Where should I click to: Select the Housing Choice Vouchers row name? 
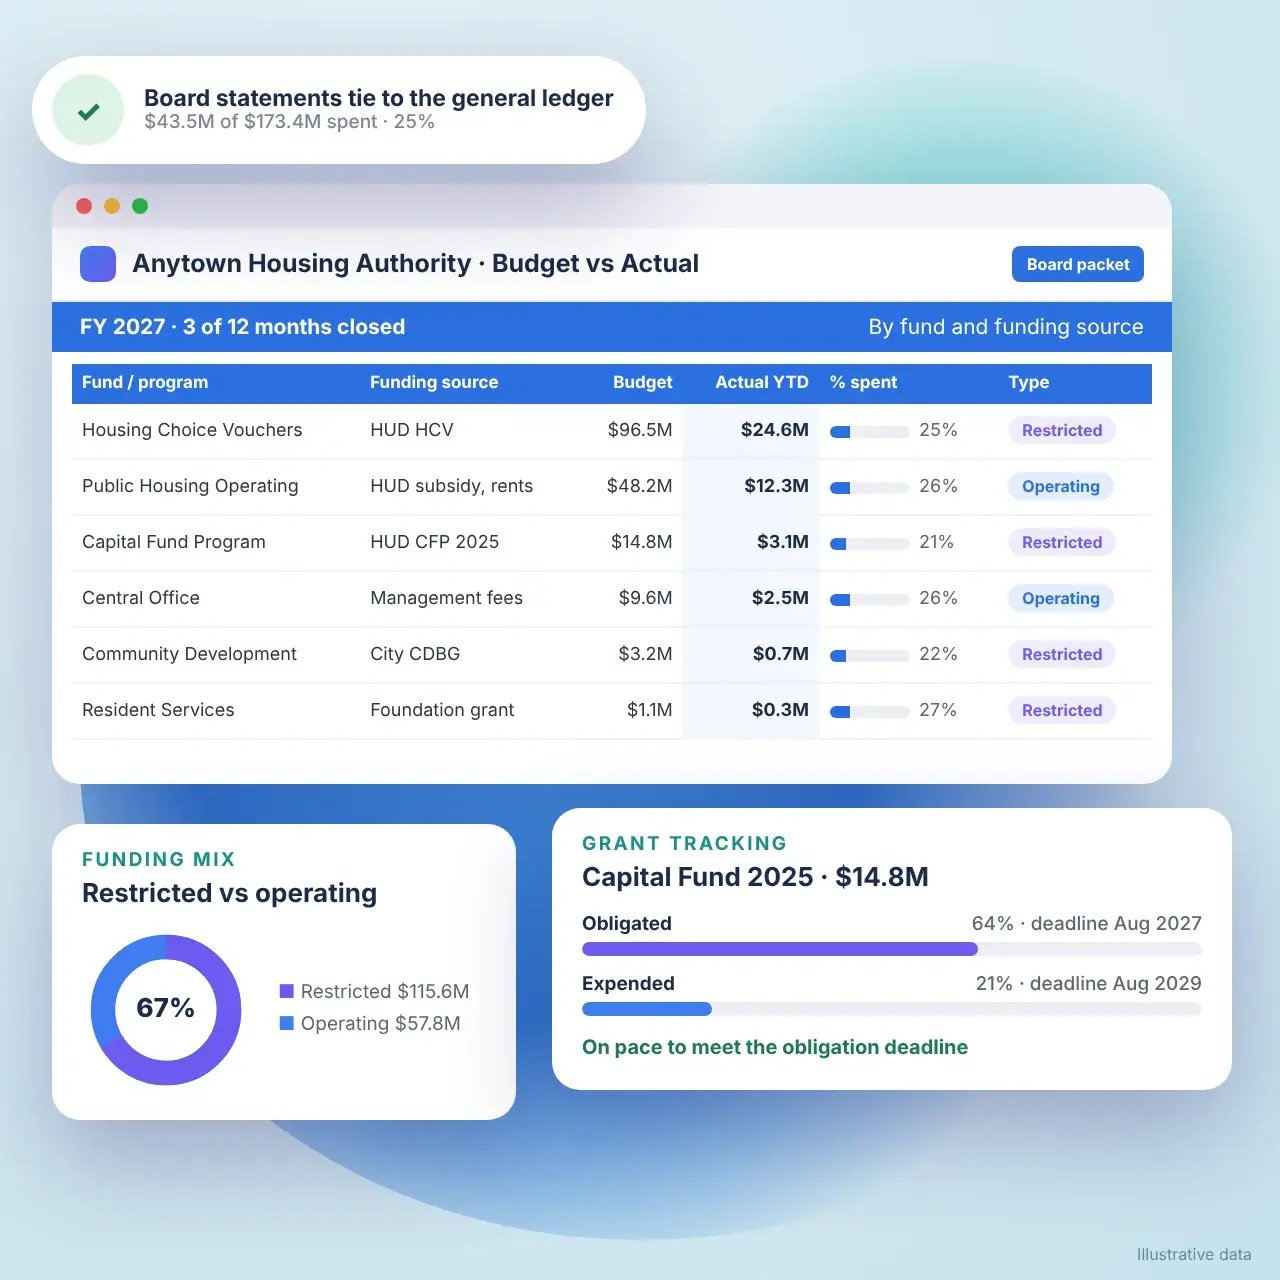(192, 430)
